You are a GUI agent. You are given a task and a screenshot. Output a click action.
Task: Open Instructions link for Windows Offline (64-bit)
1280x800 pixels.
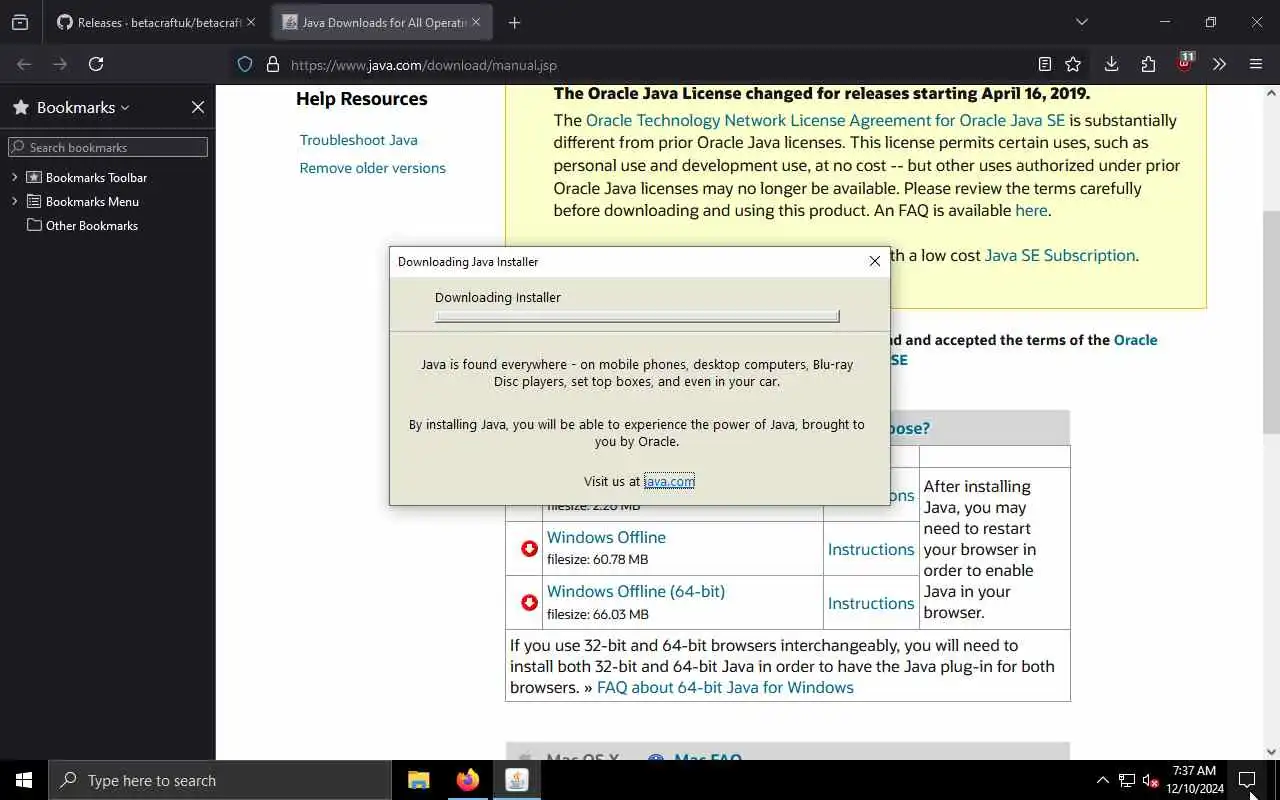pos(871,603)
